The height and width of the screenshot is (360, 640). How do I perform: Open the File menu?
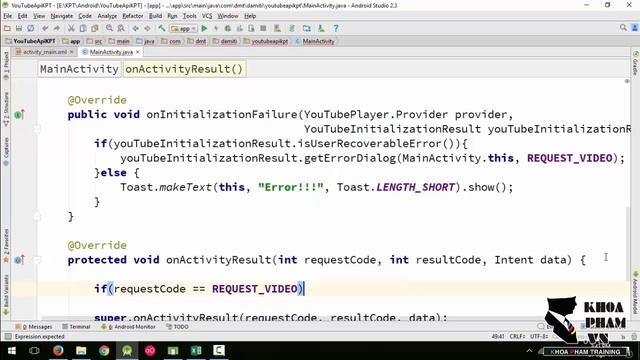8,16
